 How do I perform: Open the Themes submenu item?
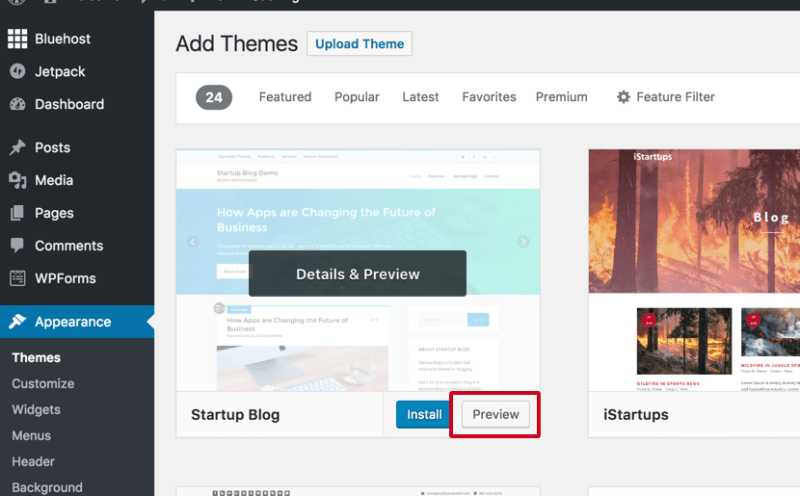tap(36, 358)
